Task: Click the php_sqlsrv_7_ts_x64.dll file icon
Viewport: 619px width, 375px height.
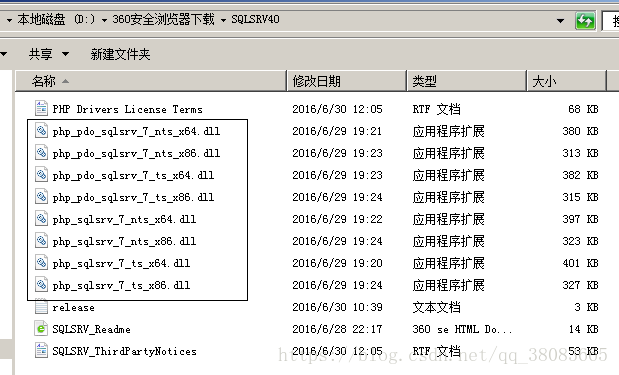Action: tap(41, 263)
